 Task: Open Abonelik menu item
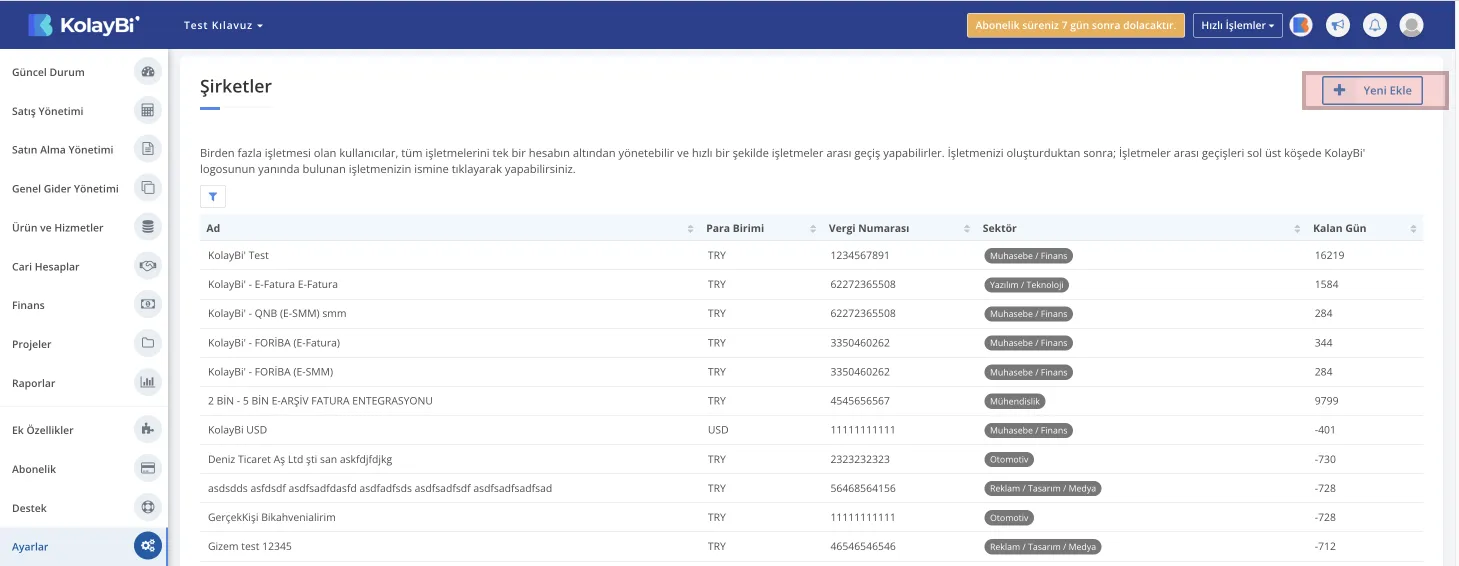[84, 469]
